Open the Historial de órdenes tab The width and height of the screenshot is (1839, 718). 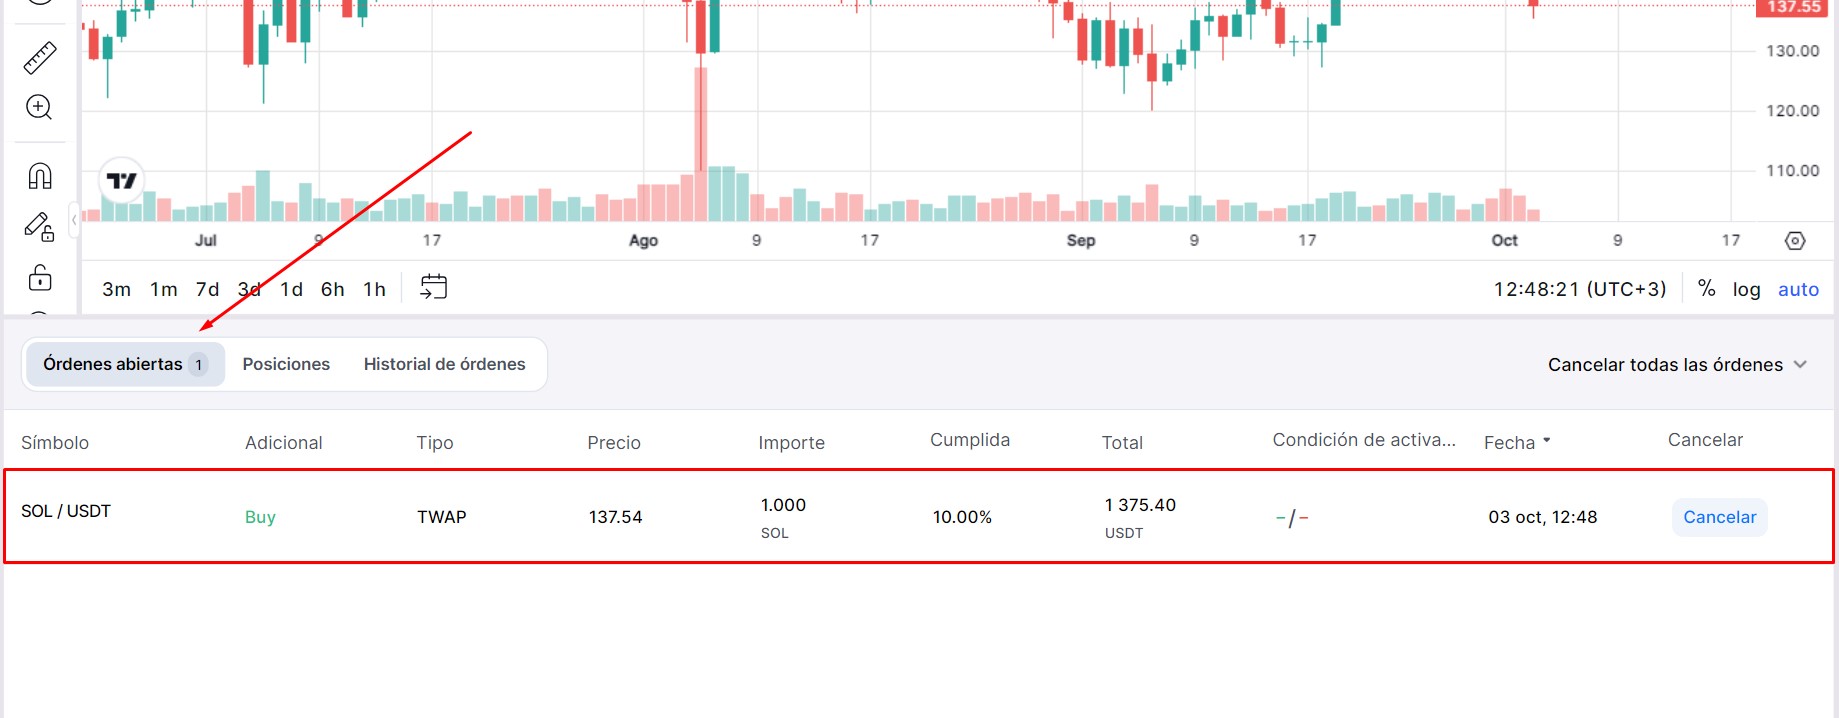(444, 364)
